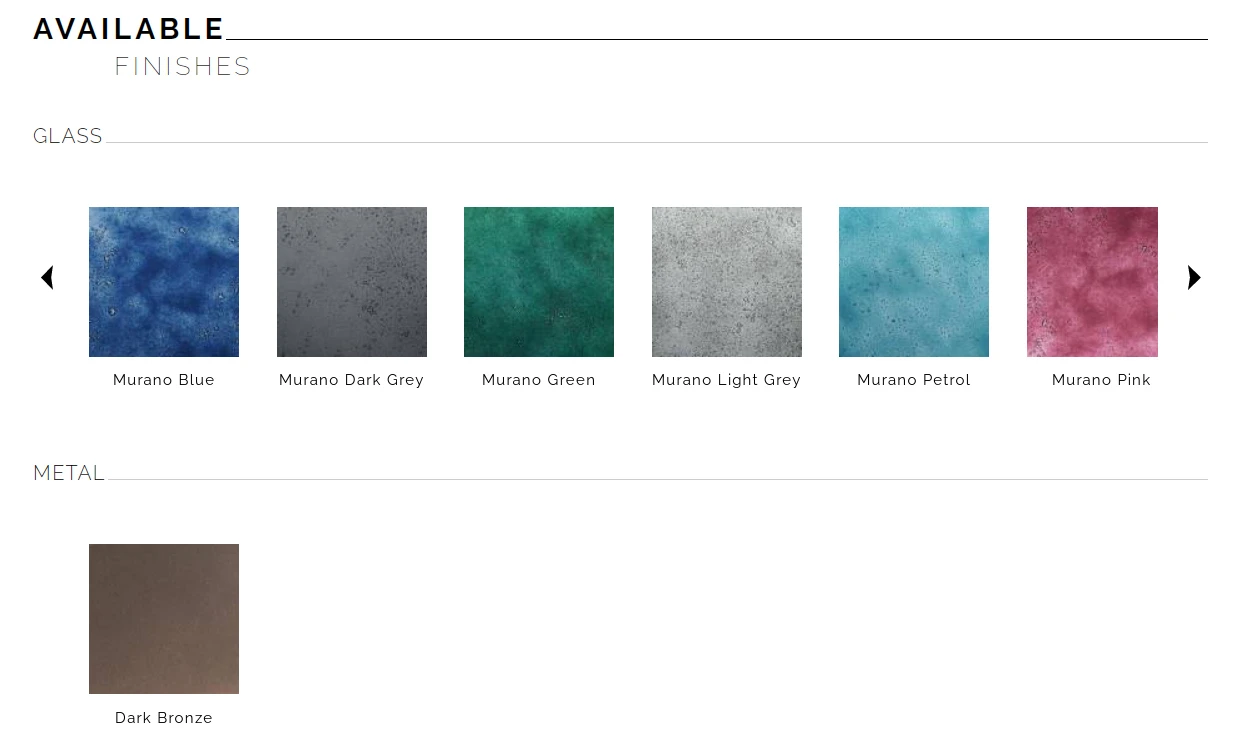Show previous glass finishes with left arrow
The image size is (1234, 744).
(x=47, y=278)
